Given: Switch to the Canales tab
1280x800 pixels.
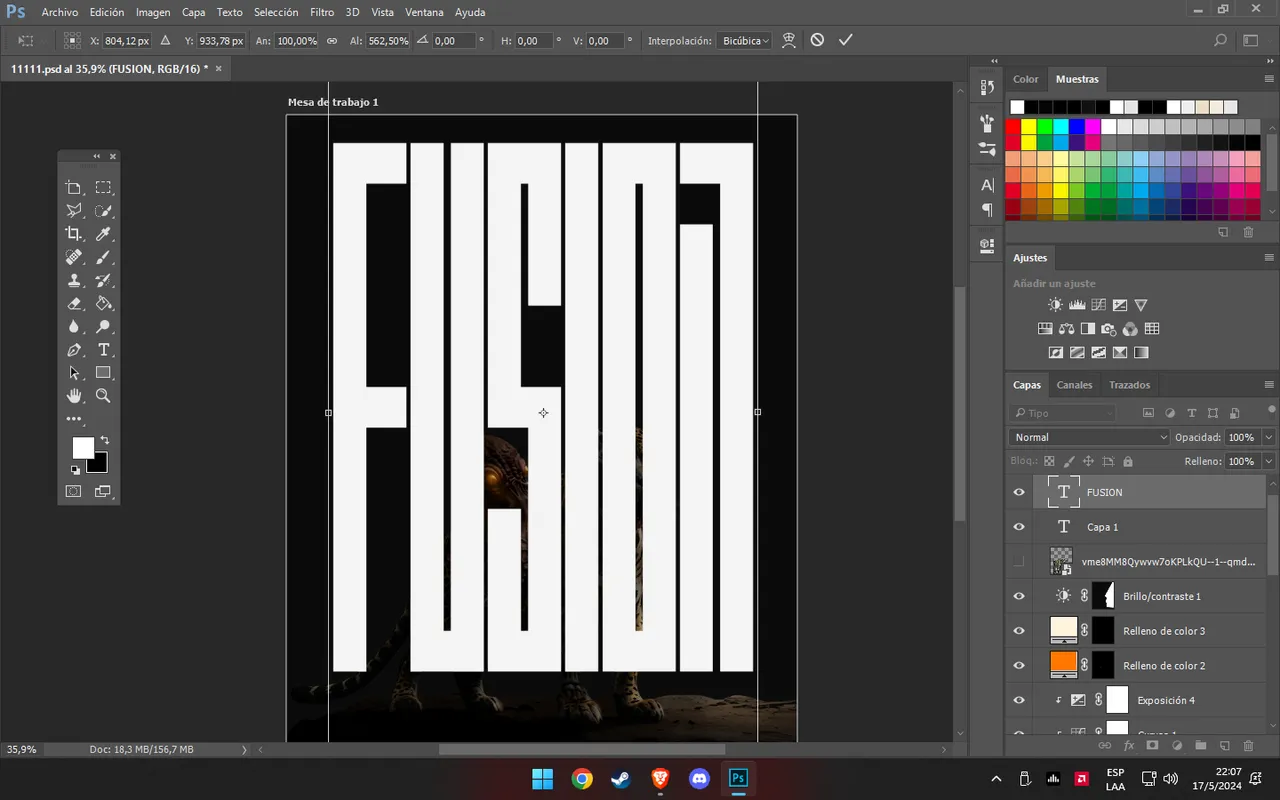Looking at the screenshot, I should pos(1075,385).
